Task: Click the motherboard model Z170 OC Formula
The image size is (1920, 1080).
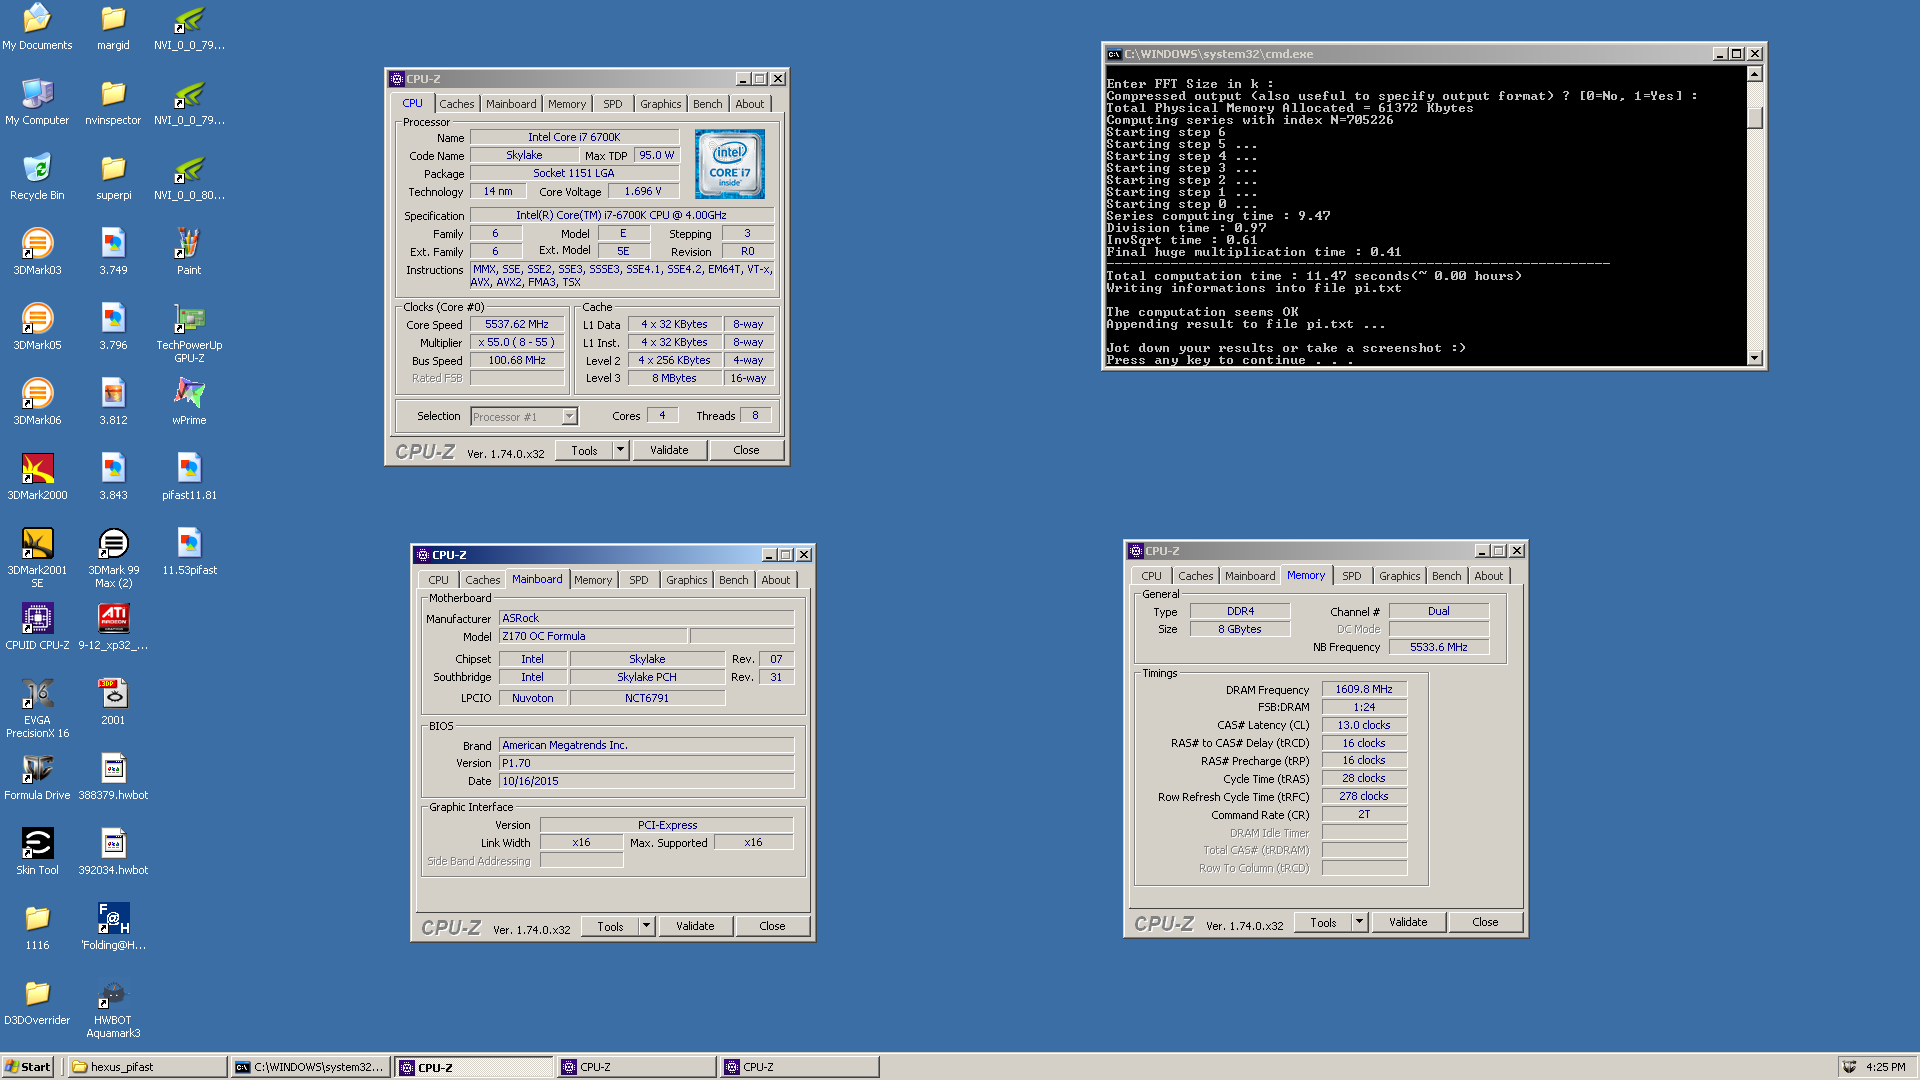Action: tap(593, 636)
